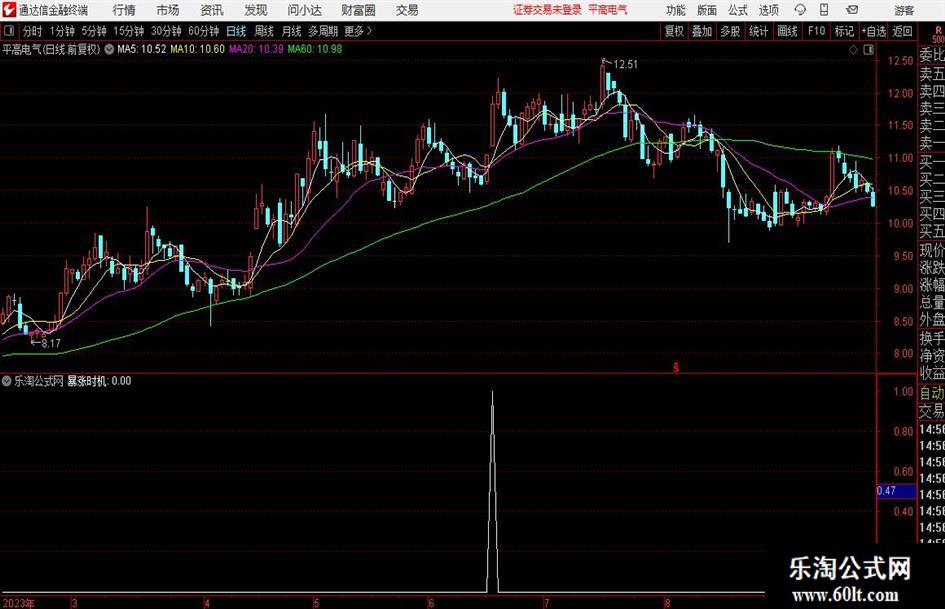
Task: Switch to the 1分钟 period tab
Action: [61, 31]
